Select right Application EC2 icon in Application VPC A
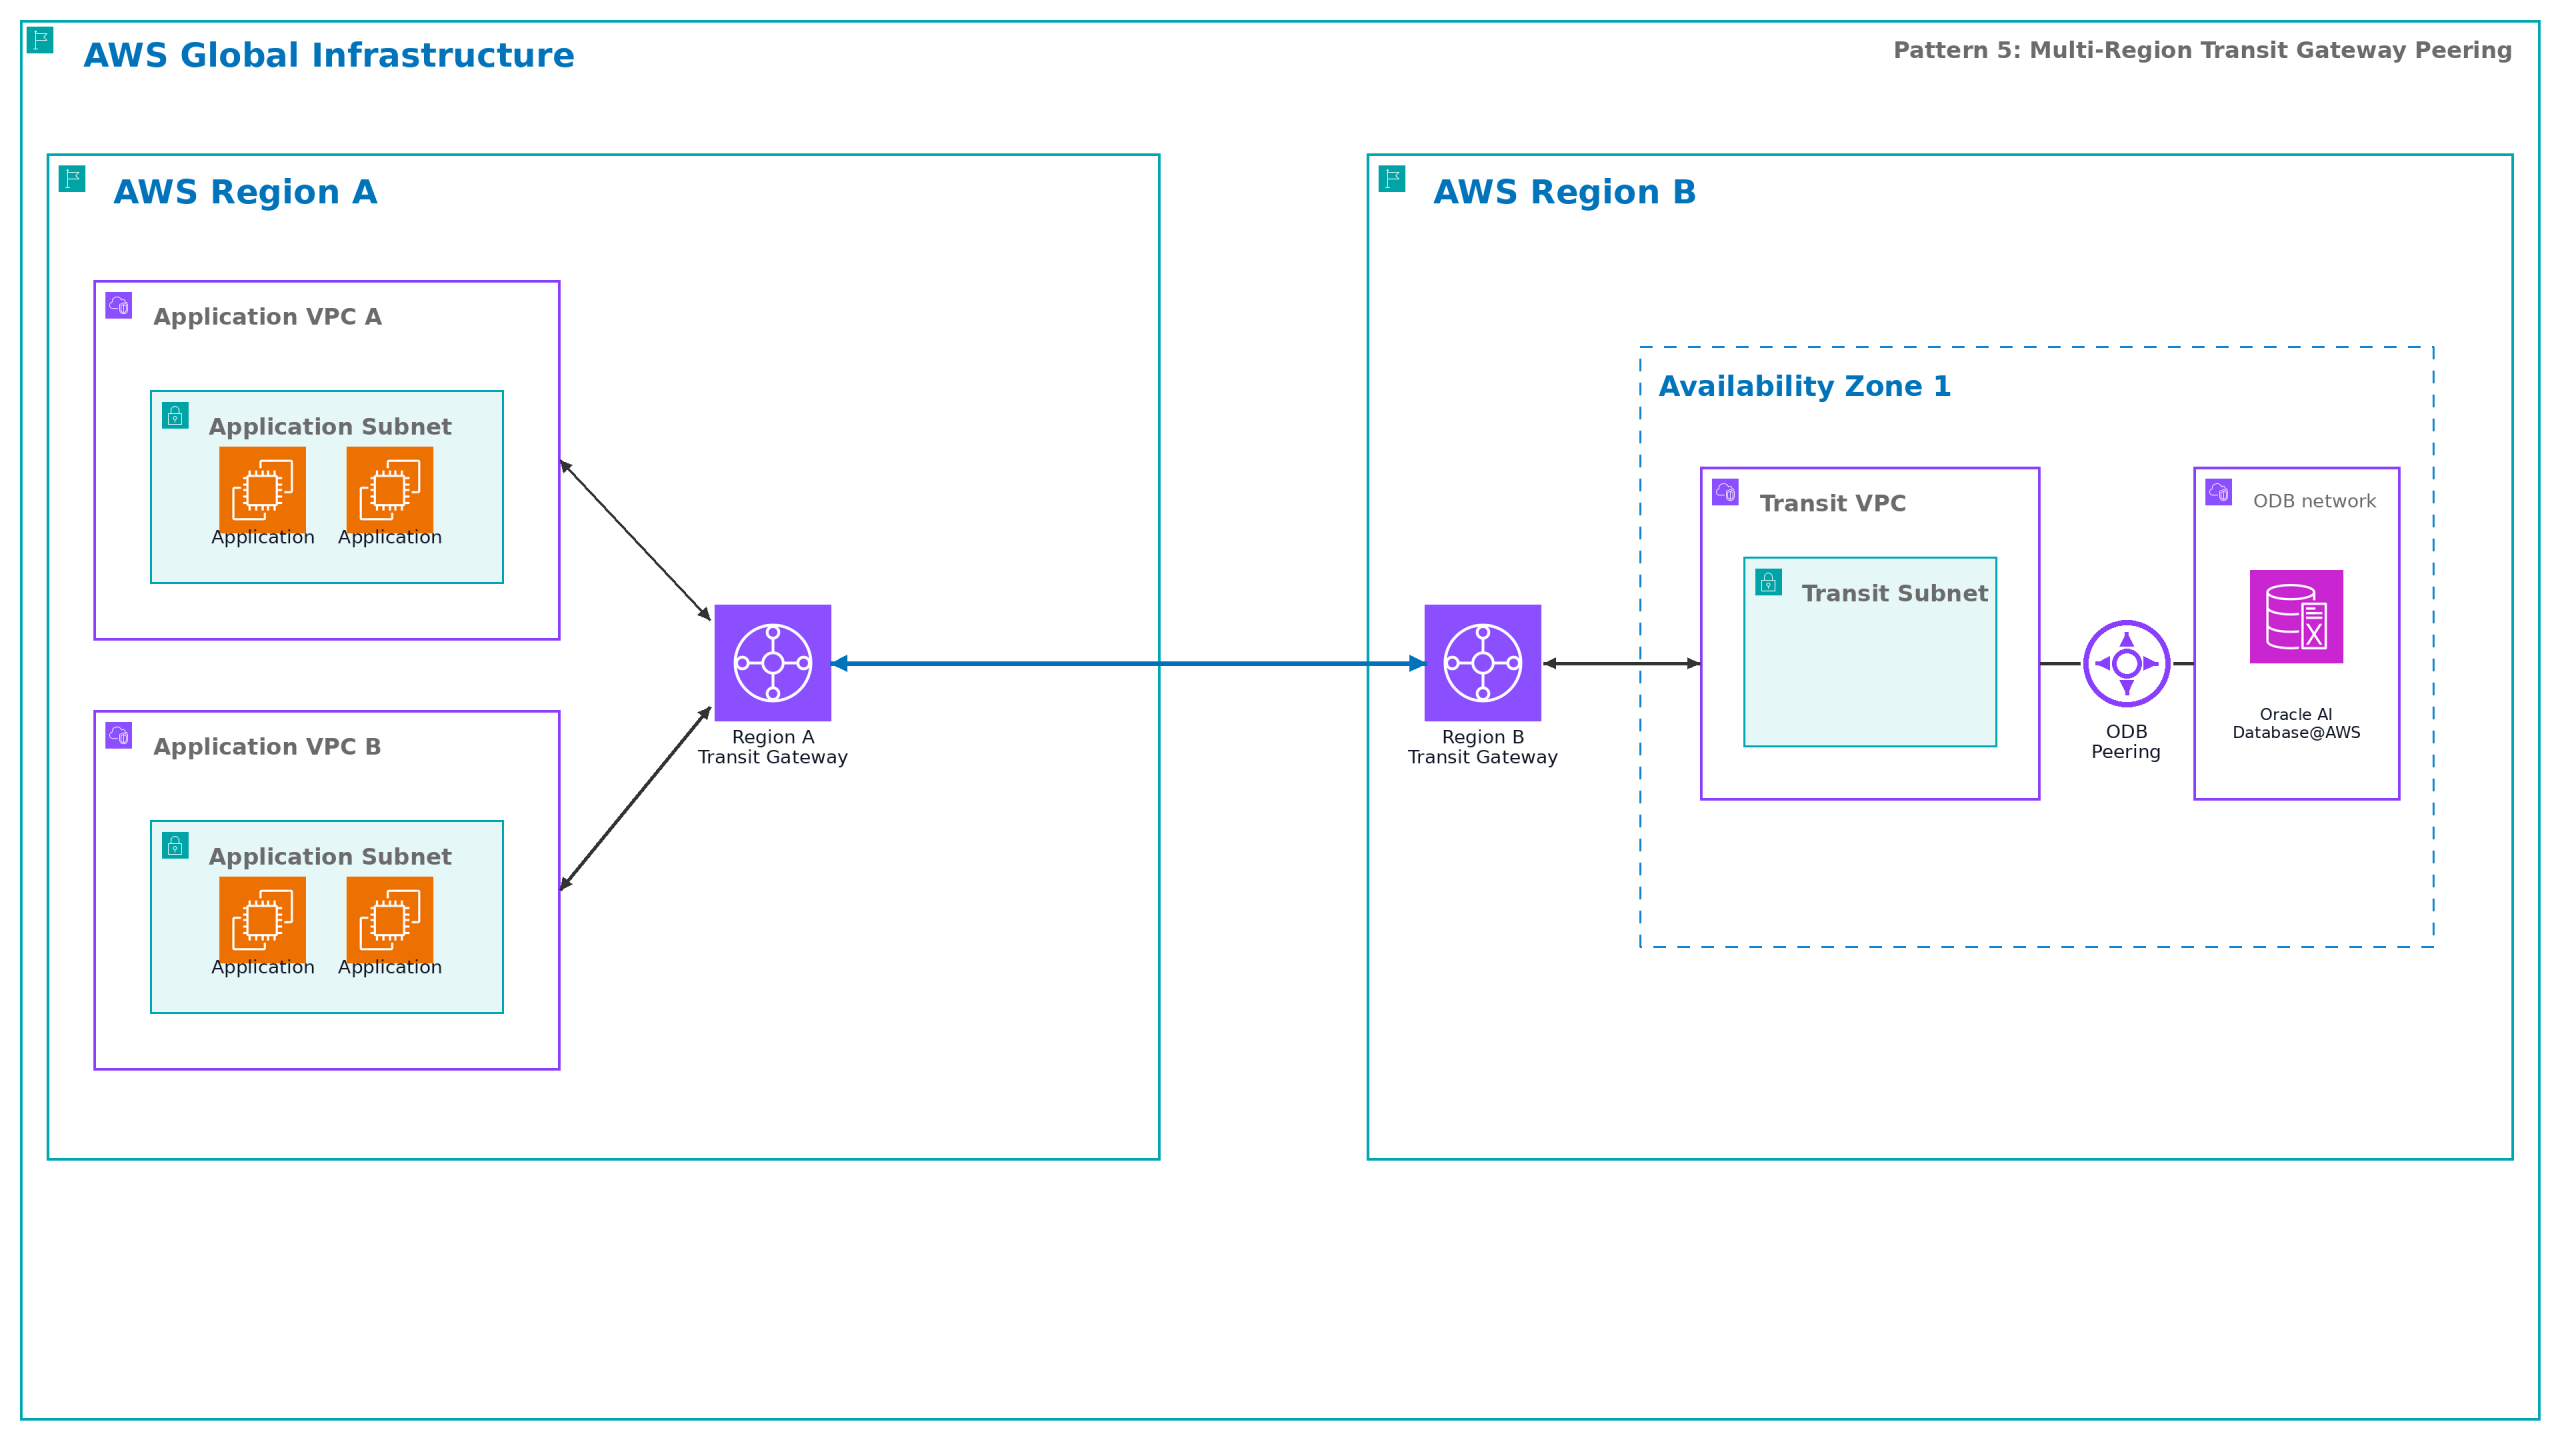 coord(389,489)
